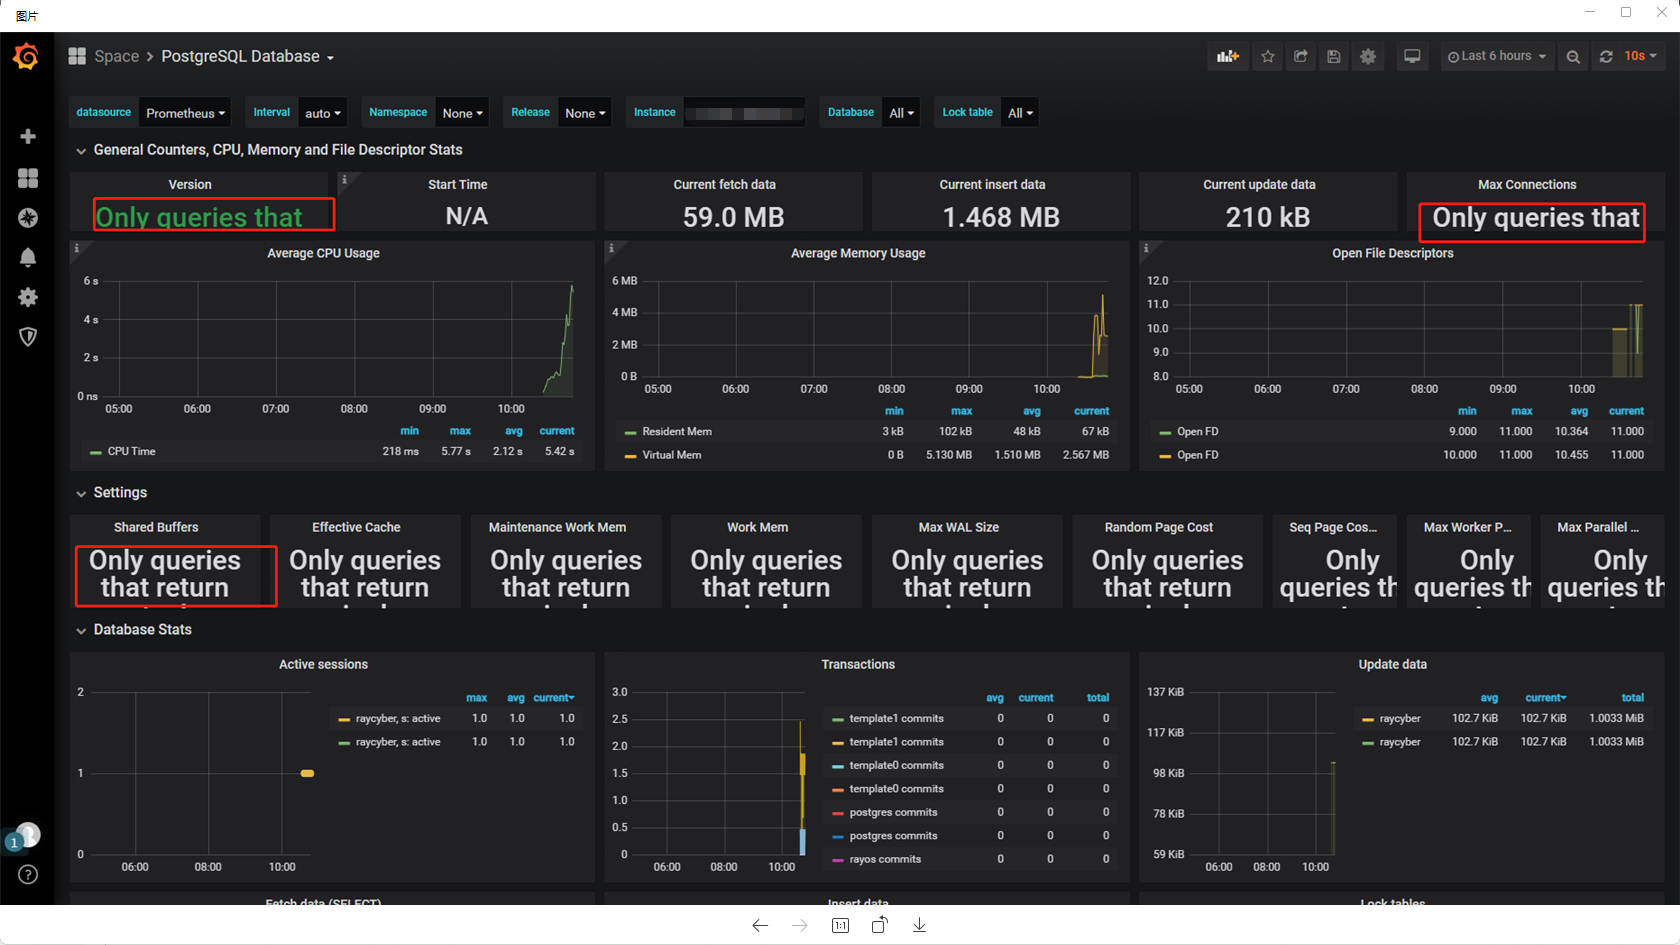Open the Database All dropdown
Viewport: 1680px width, 945px height.
click(x=901, y=113)
